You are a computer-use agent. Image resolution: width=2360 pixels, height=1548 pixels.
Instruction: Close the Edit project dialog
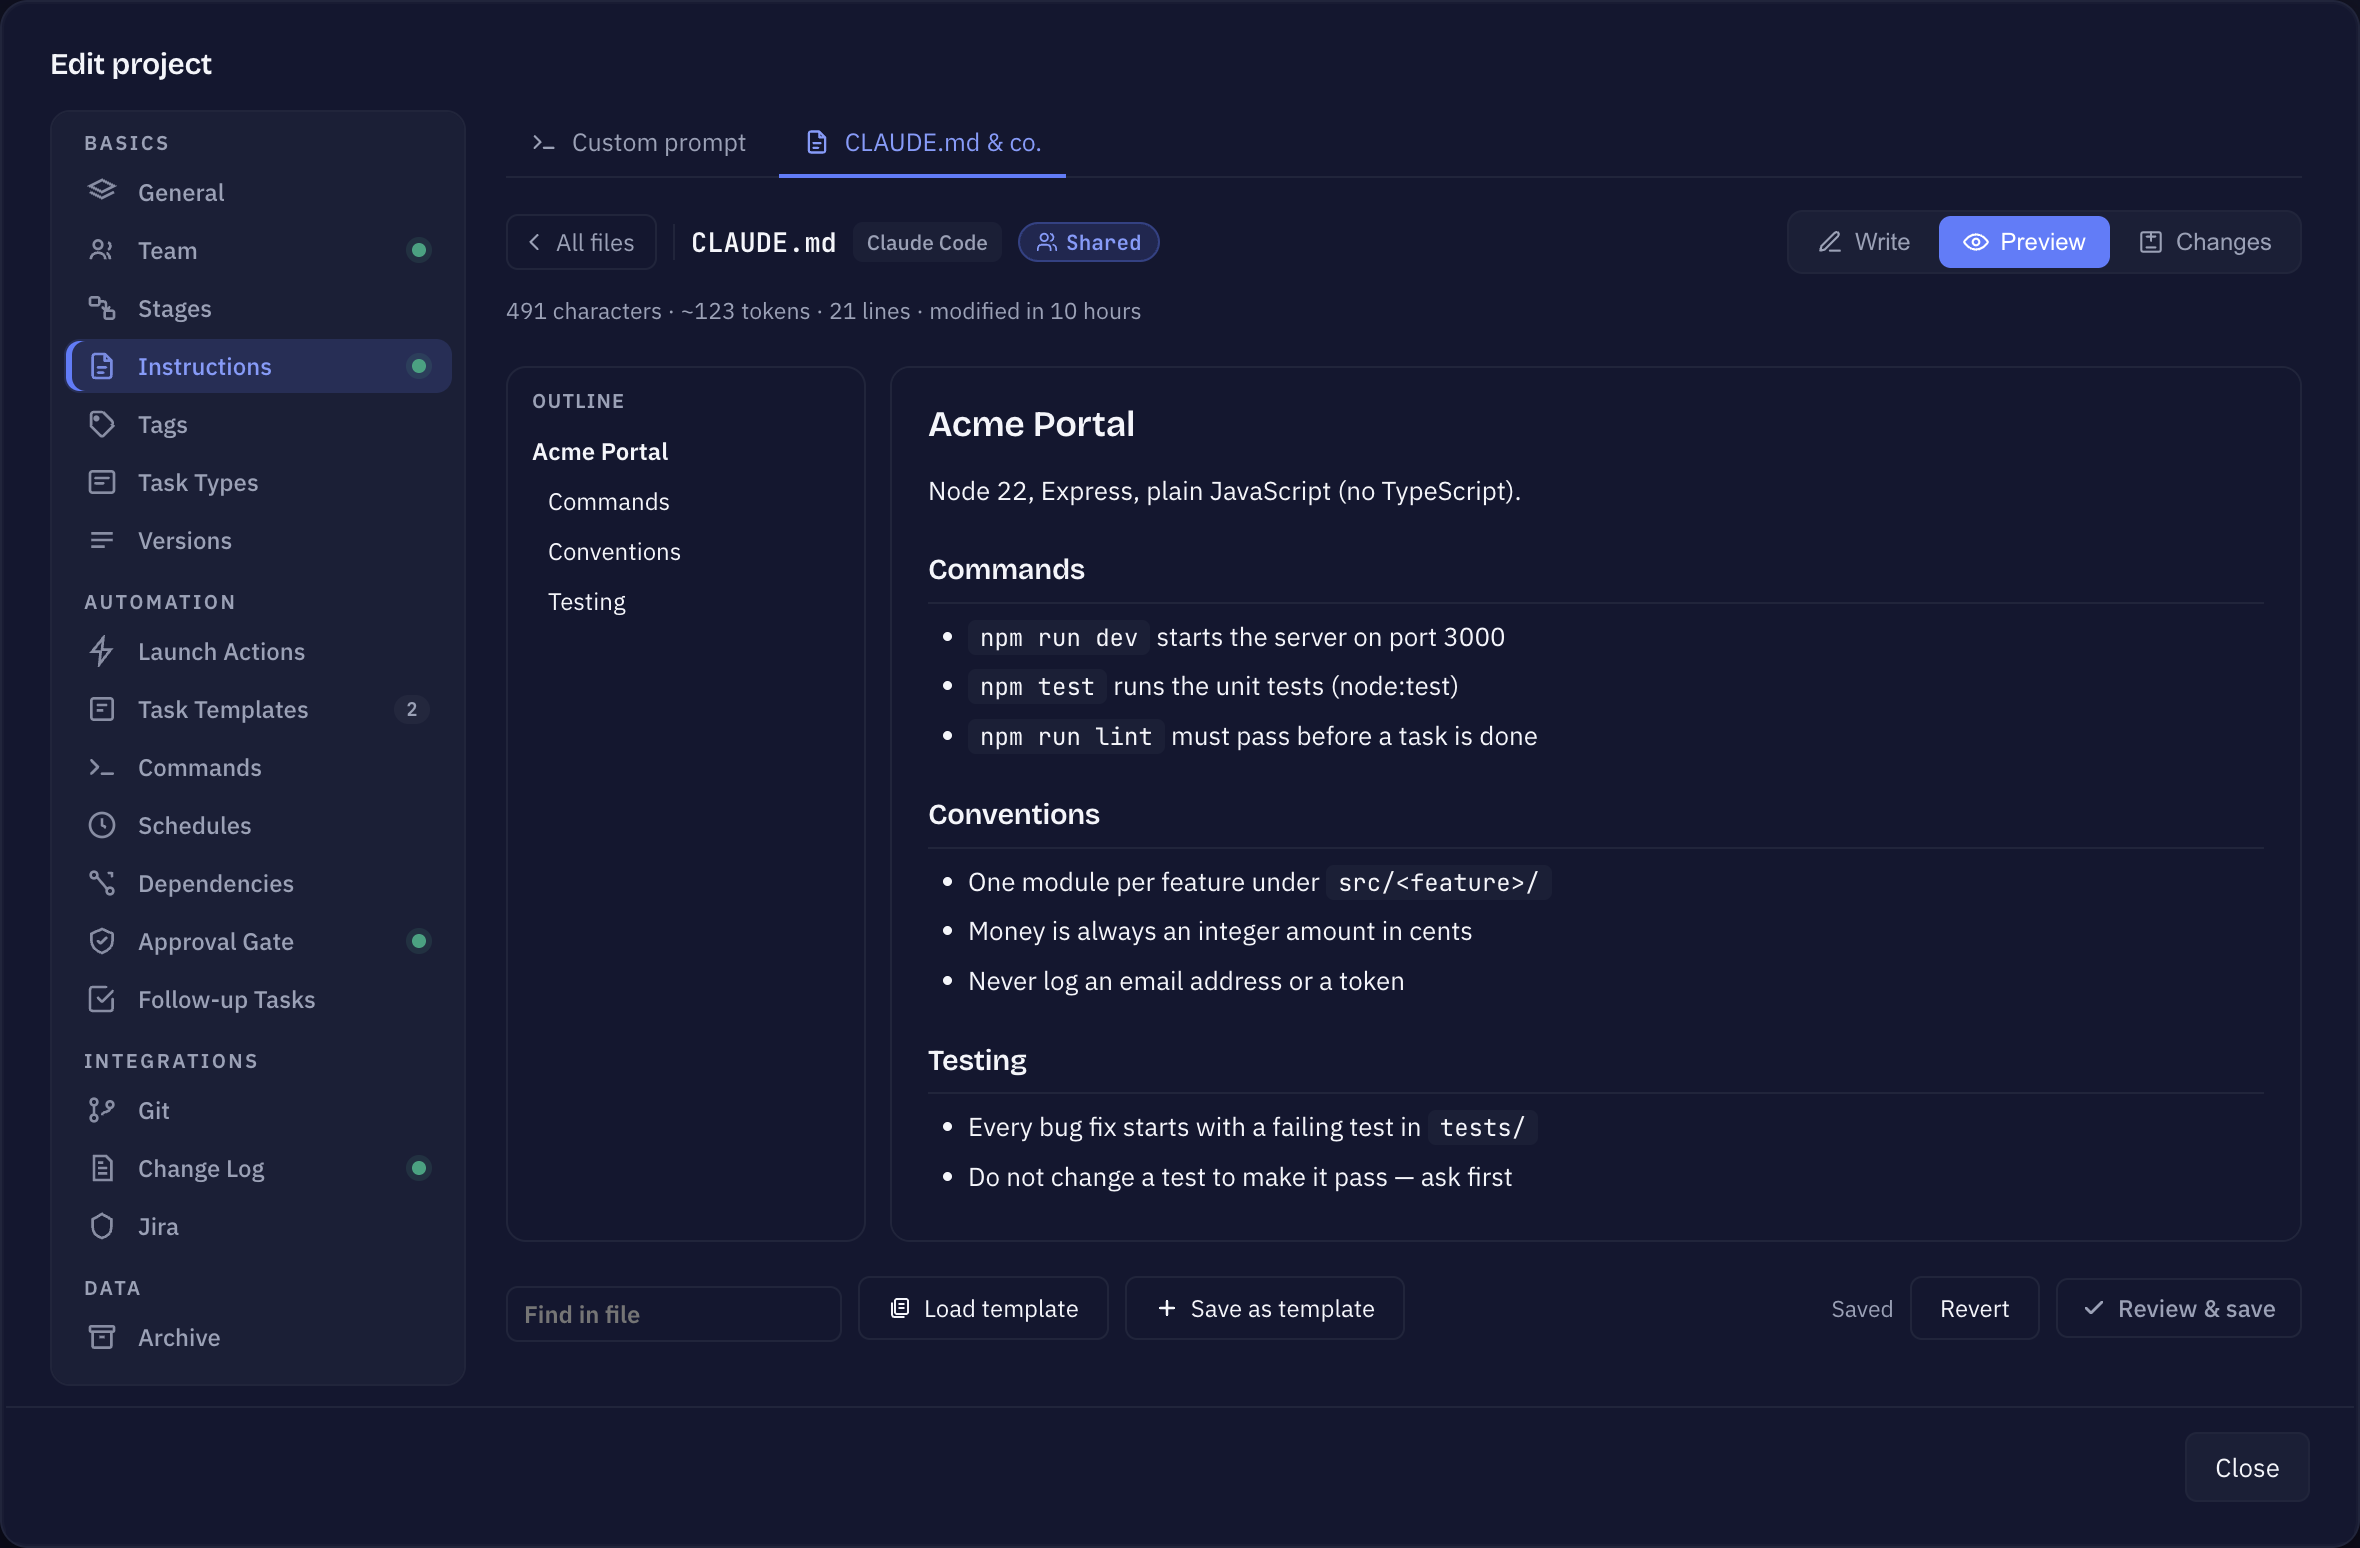(x=2247, y=1467)
